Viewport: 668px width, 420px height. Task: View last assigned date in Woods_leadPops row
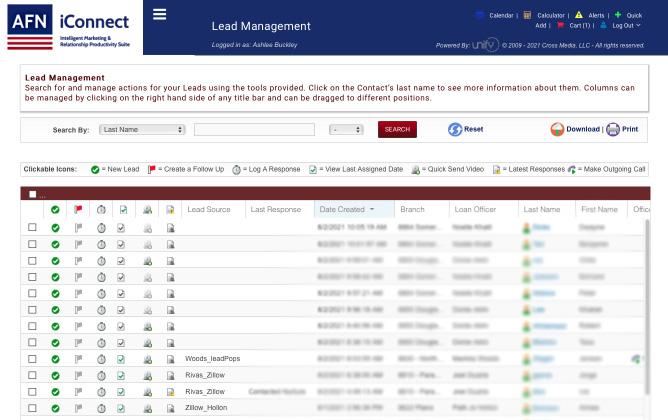[121, 359]
